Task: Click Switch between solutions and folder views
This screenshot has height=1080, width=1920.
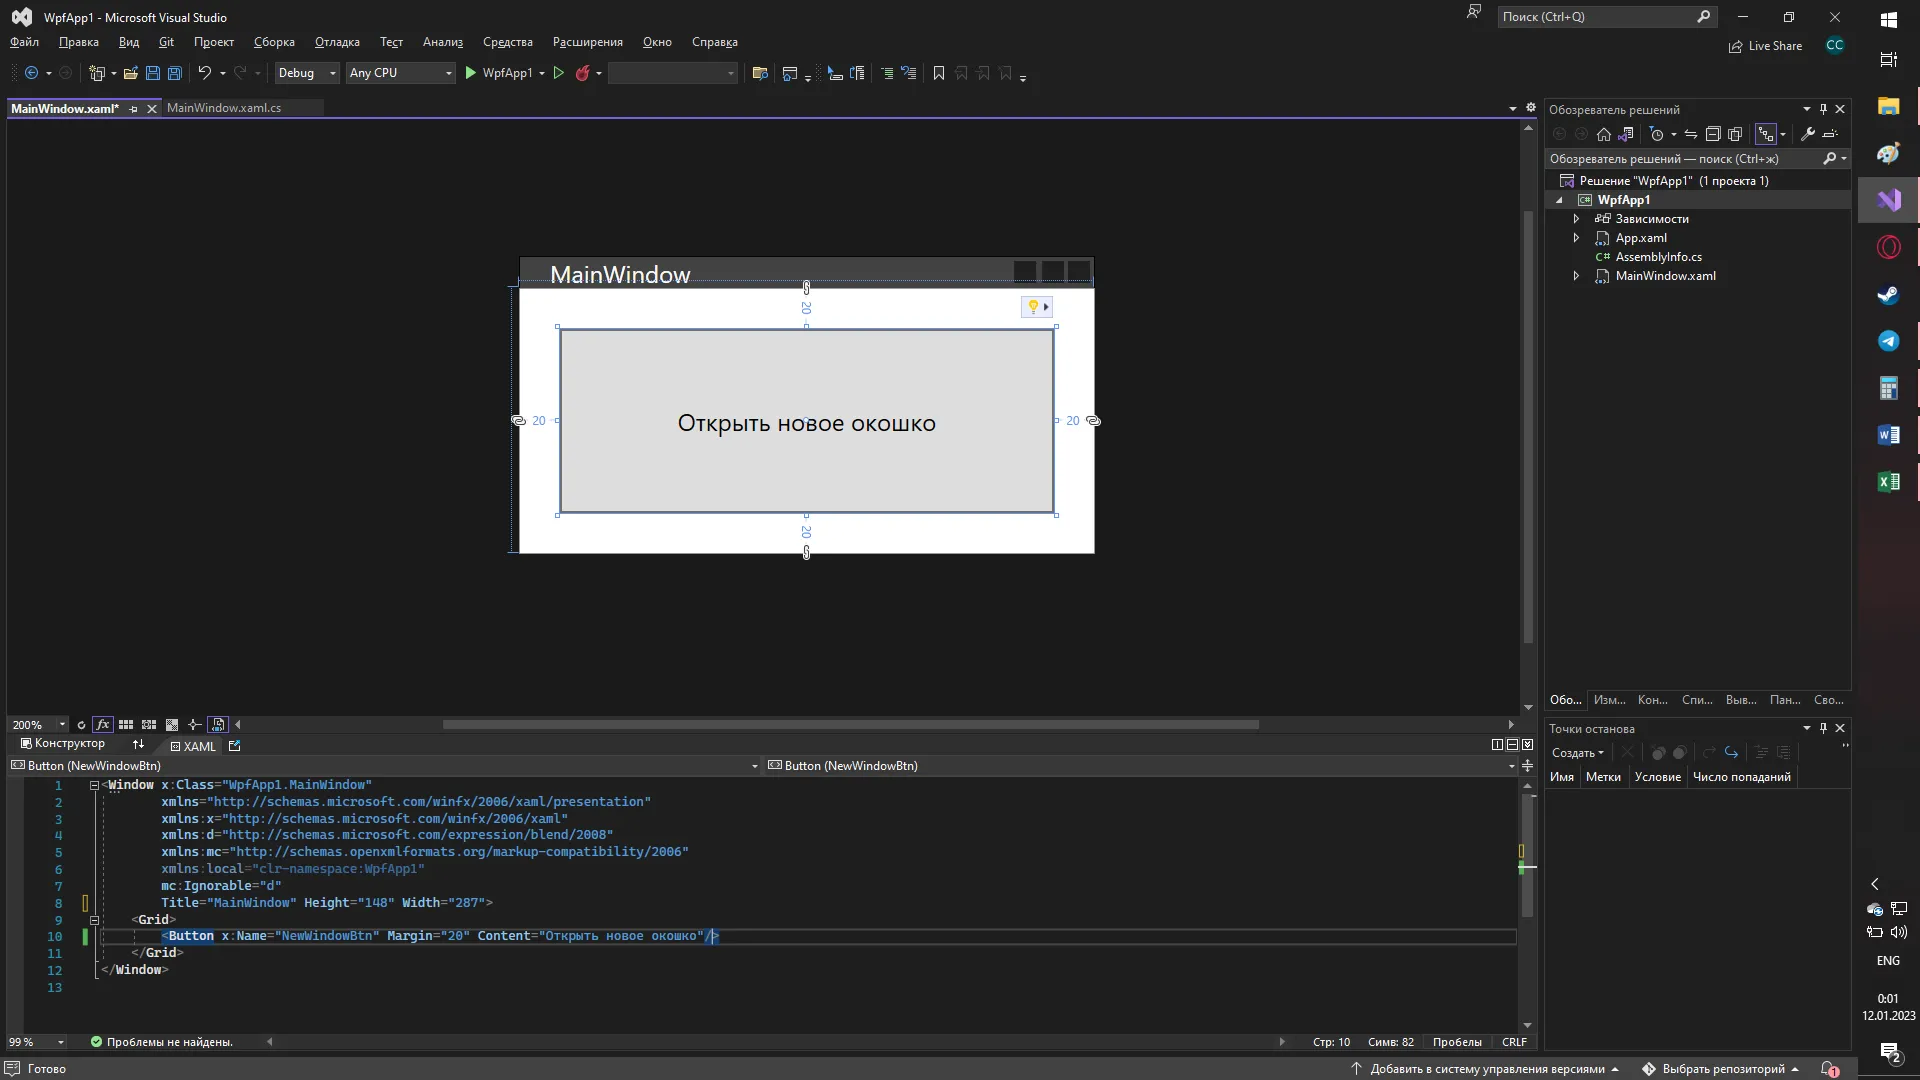Action: coord(1626,134)
